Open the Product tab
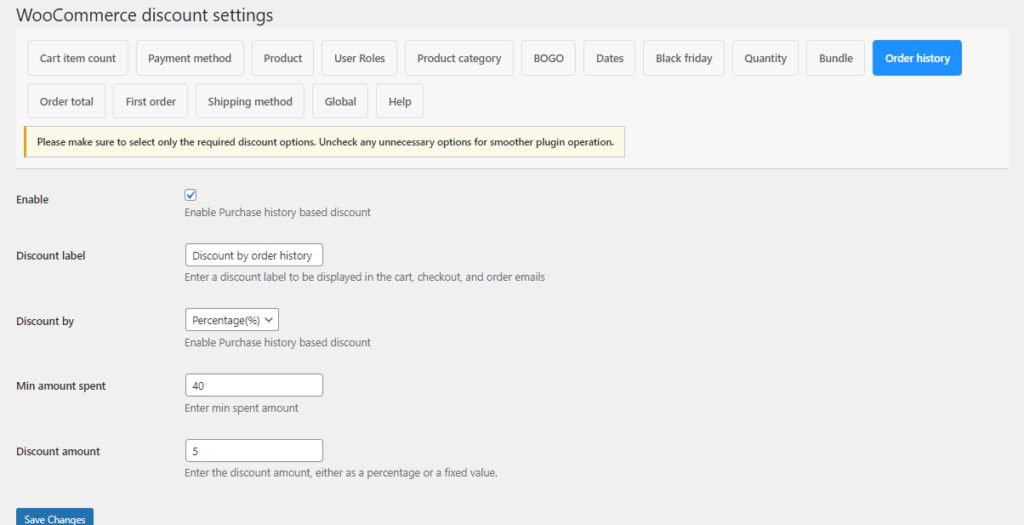The width and height of the screenshot is (1024, 525). (x=283, y=58)
